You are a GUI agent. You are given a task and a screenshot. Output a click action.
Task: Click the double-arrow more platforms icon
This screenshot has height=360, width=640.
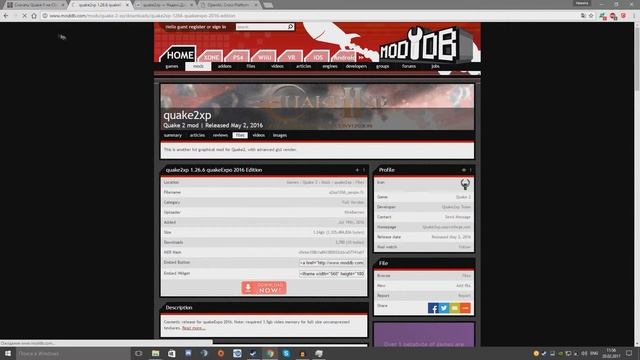pos(361,58)
